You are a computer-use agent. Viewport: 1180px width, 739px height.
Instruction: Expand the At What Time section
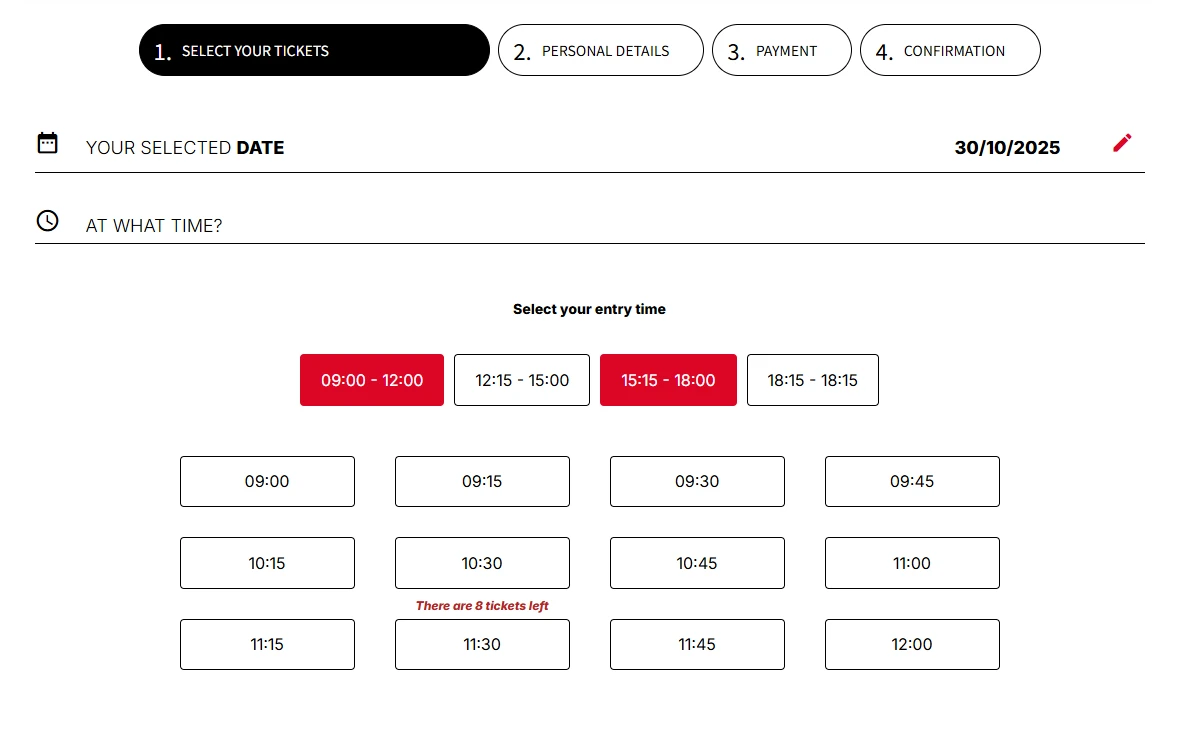coord(154,226)
